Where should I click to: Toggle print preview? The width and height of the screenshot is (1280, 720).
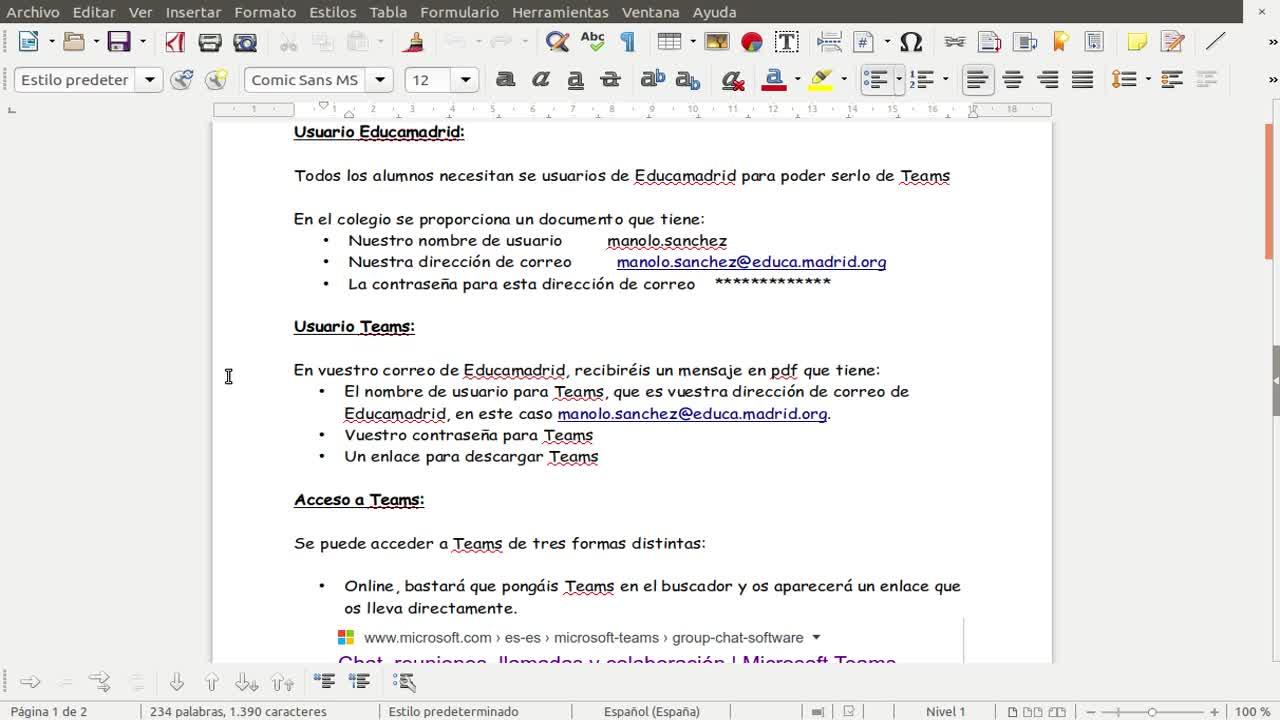[x=245, y=42]
